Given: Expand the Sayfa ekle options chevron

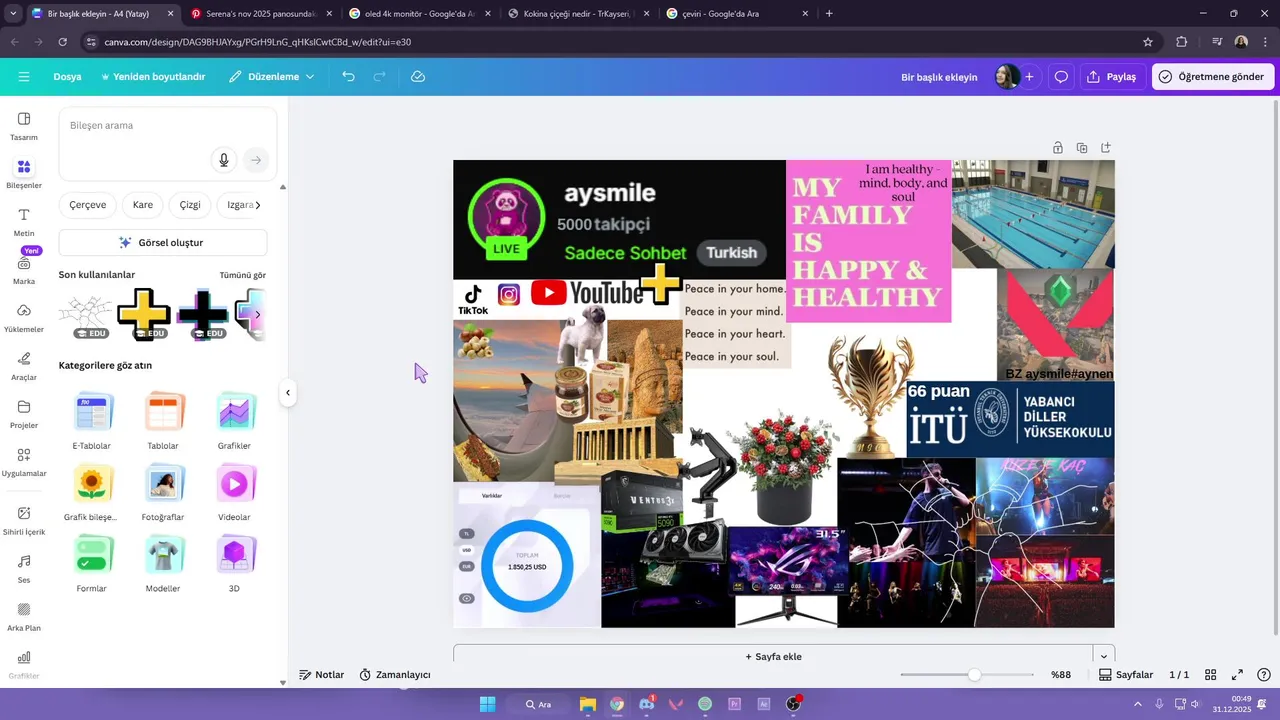Looking at the screenshot, I should (x=1104, y=656).
